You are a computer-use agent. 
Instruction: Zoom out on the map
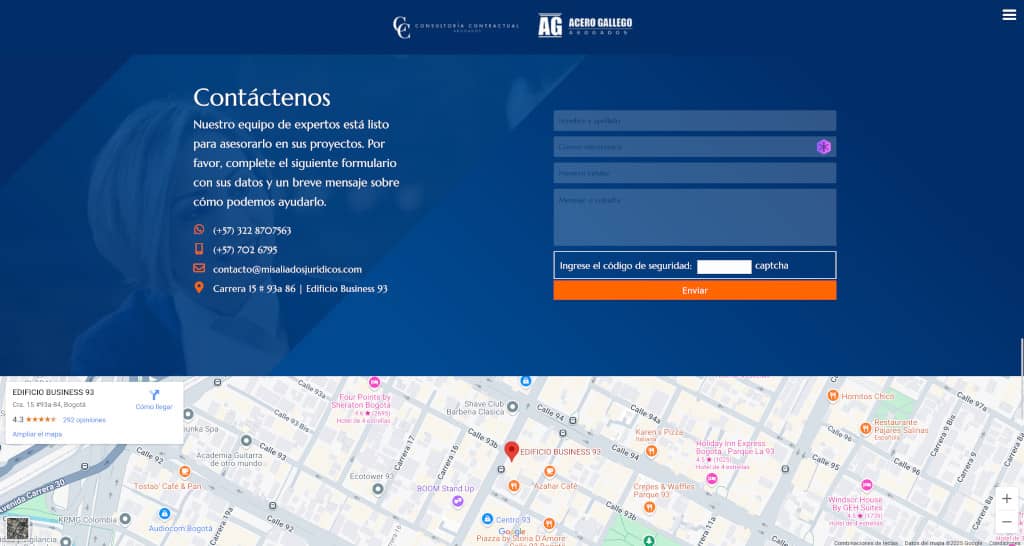point(1006,522)
